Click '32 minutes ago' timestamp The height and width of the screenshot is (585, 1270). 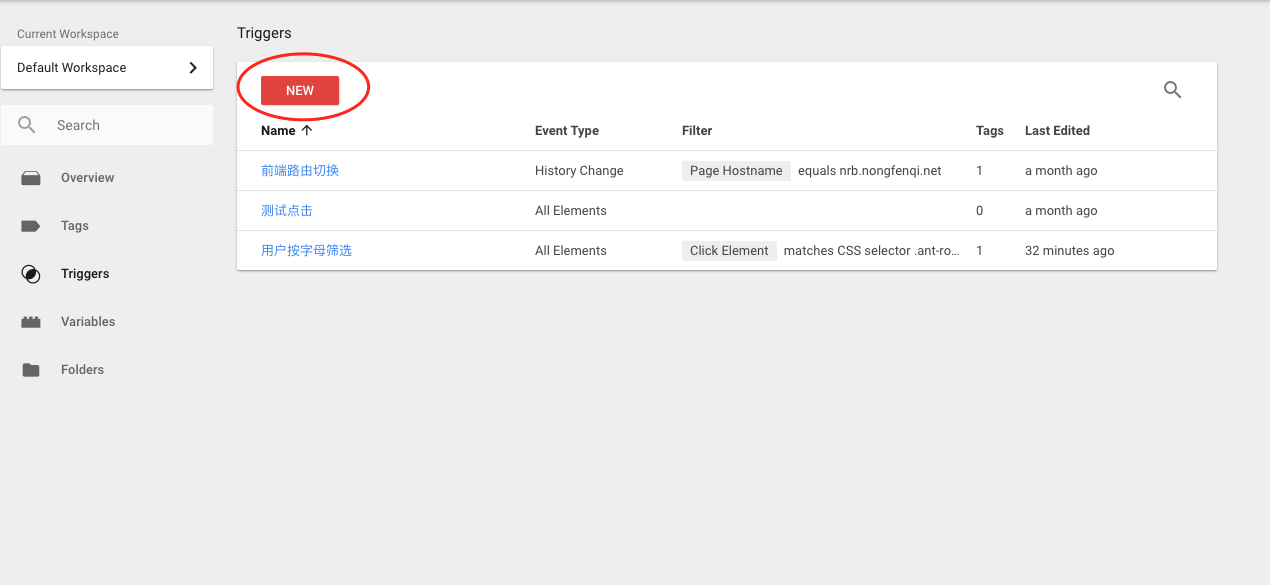pos(1069,251)
